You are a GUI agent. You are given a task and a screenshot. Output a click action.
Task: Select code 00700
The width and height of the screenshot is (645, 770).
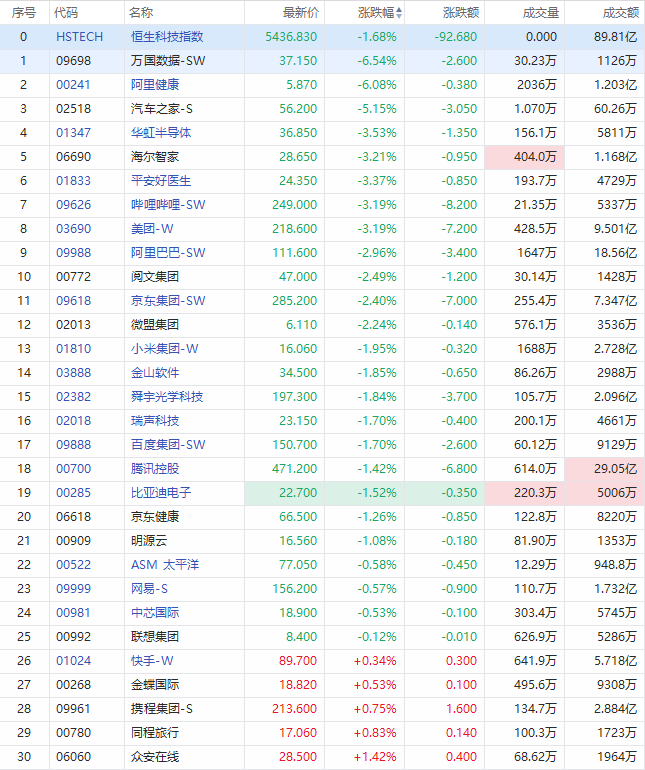point(73,469)
